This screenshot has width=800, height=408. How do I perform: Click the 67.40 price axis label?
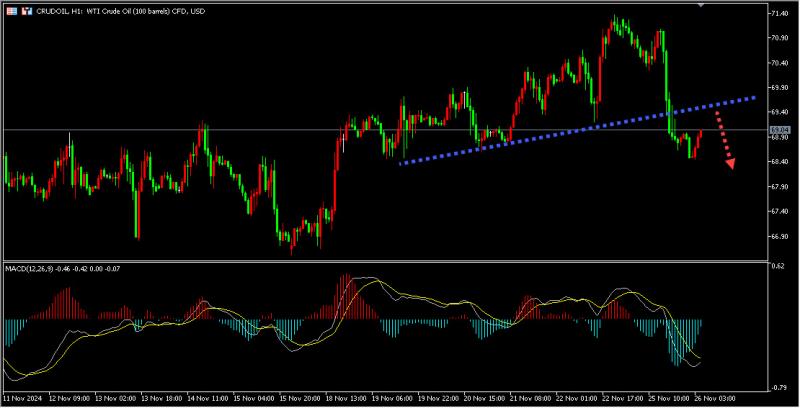tap(779, 211)
